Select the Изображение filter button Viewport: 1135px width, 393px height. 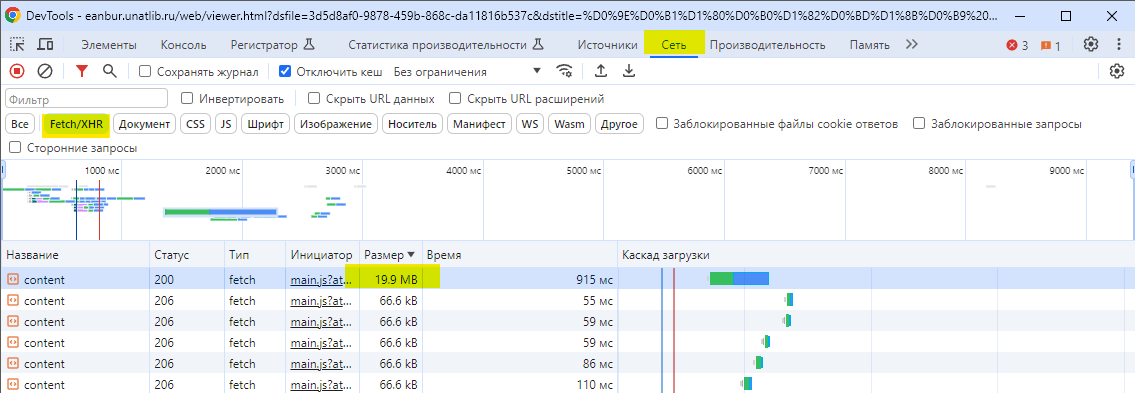coord(336,124)
